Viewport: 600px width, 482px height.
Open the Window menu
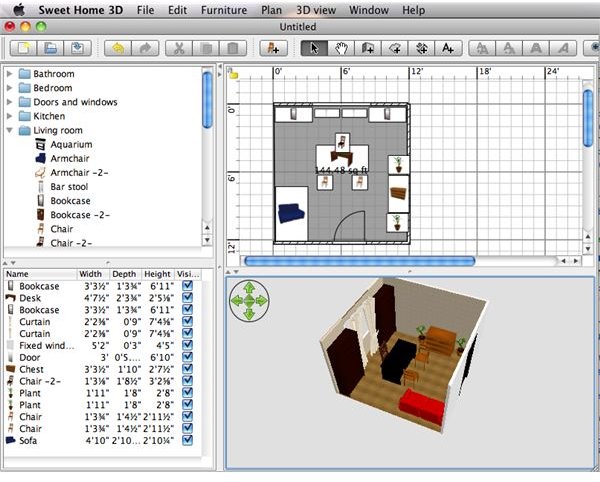coord(369,10)
